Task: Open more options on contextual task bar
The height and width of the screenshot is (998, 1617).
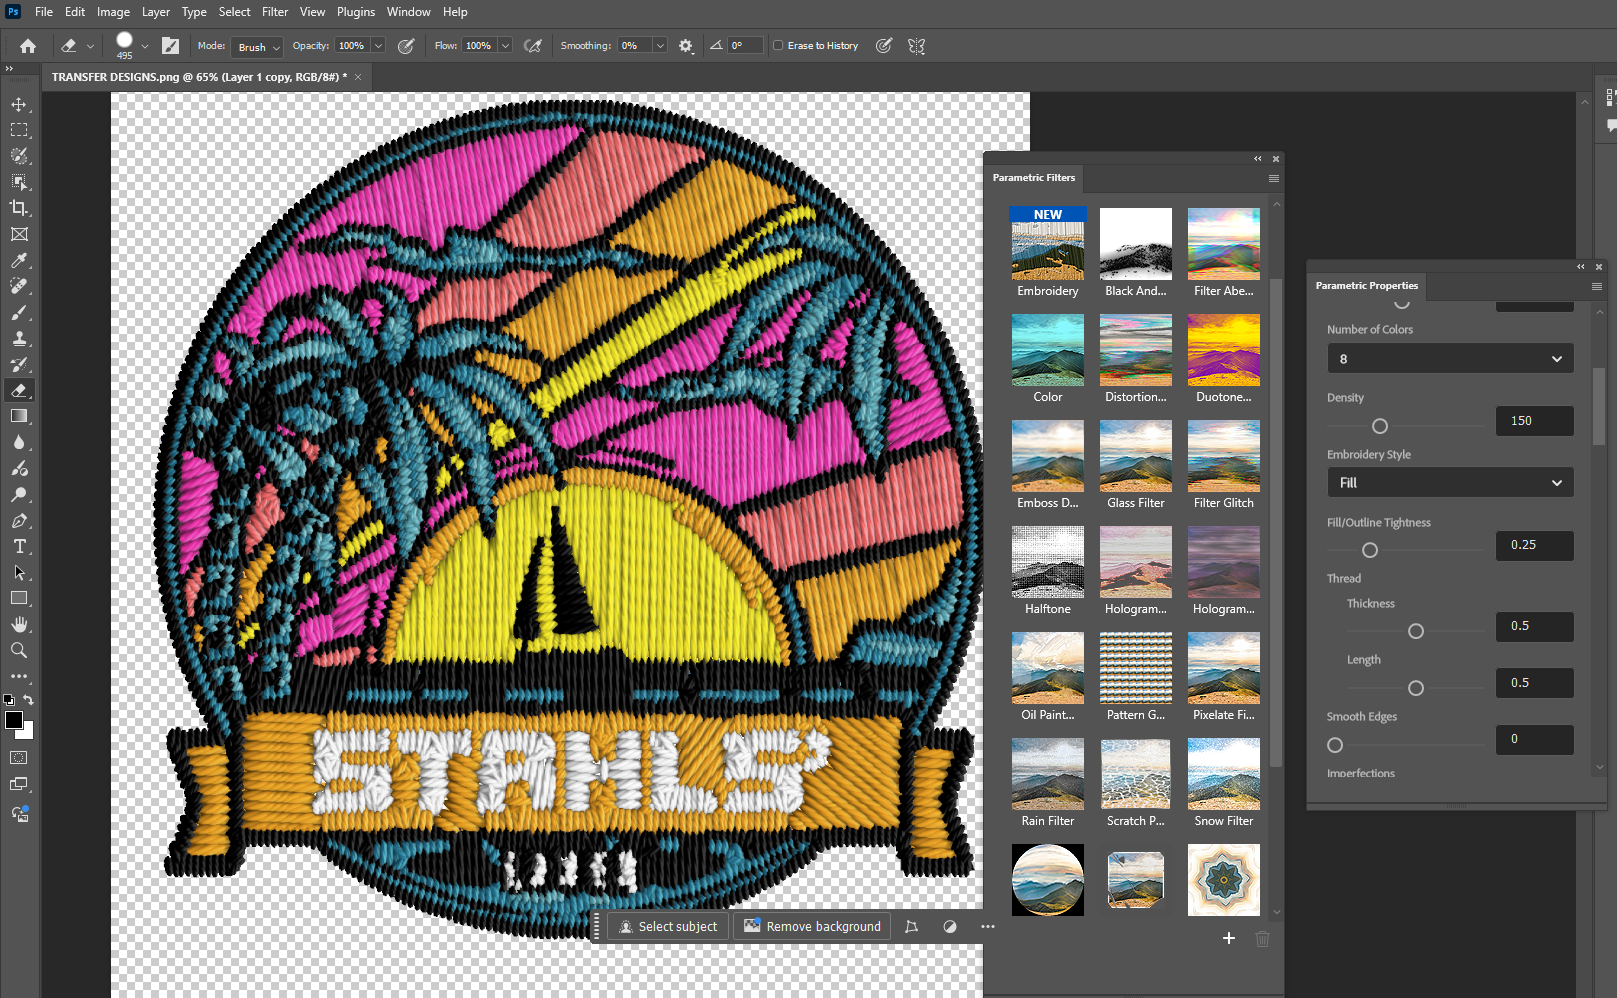Action: 988,927
